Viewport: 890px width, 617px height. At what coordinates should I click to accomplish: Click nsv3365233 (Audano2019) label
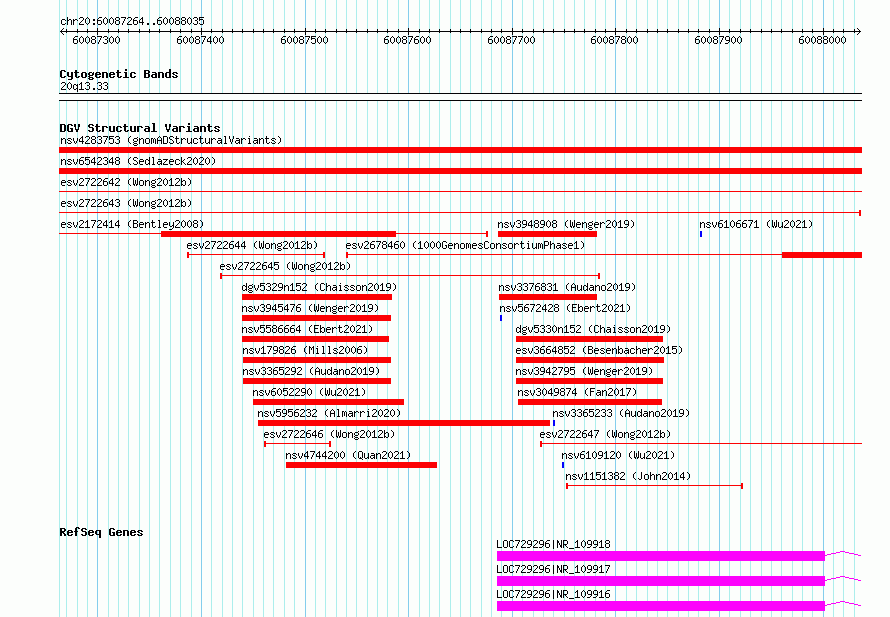(x=621, y=413)
